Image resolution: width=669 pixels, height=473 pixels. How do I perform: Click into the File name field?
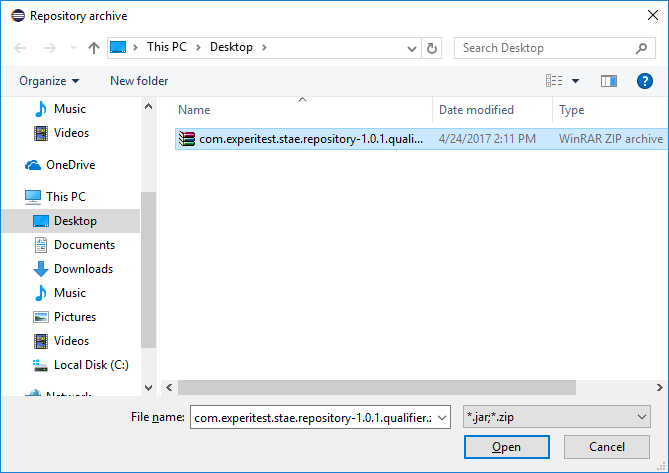[x=314, y=418]
